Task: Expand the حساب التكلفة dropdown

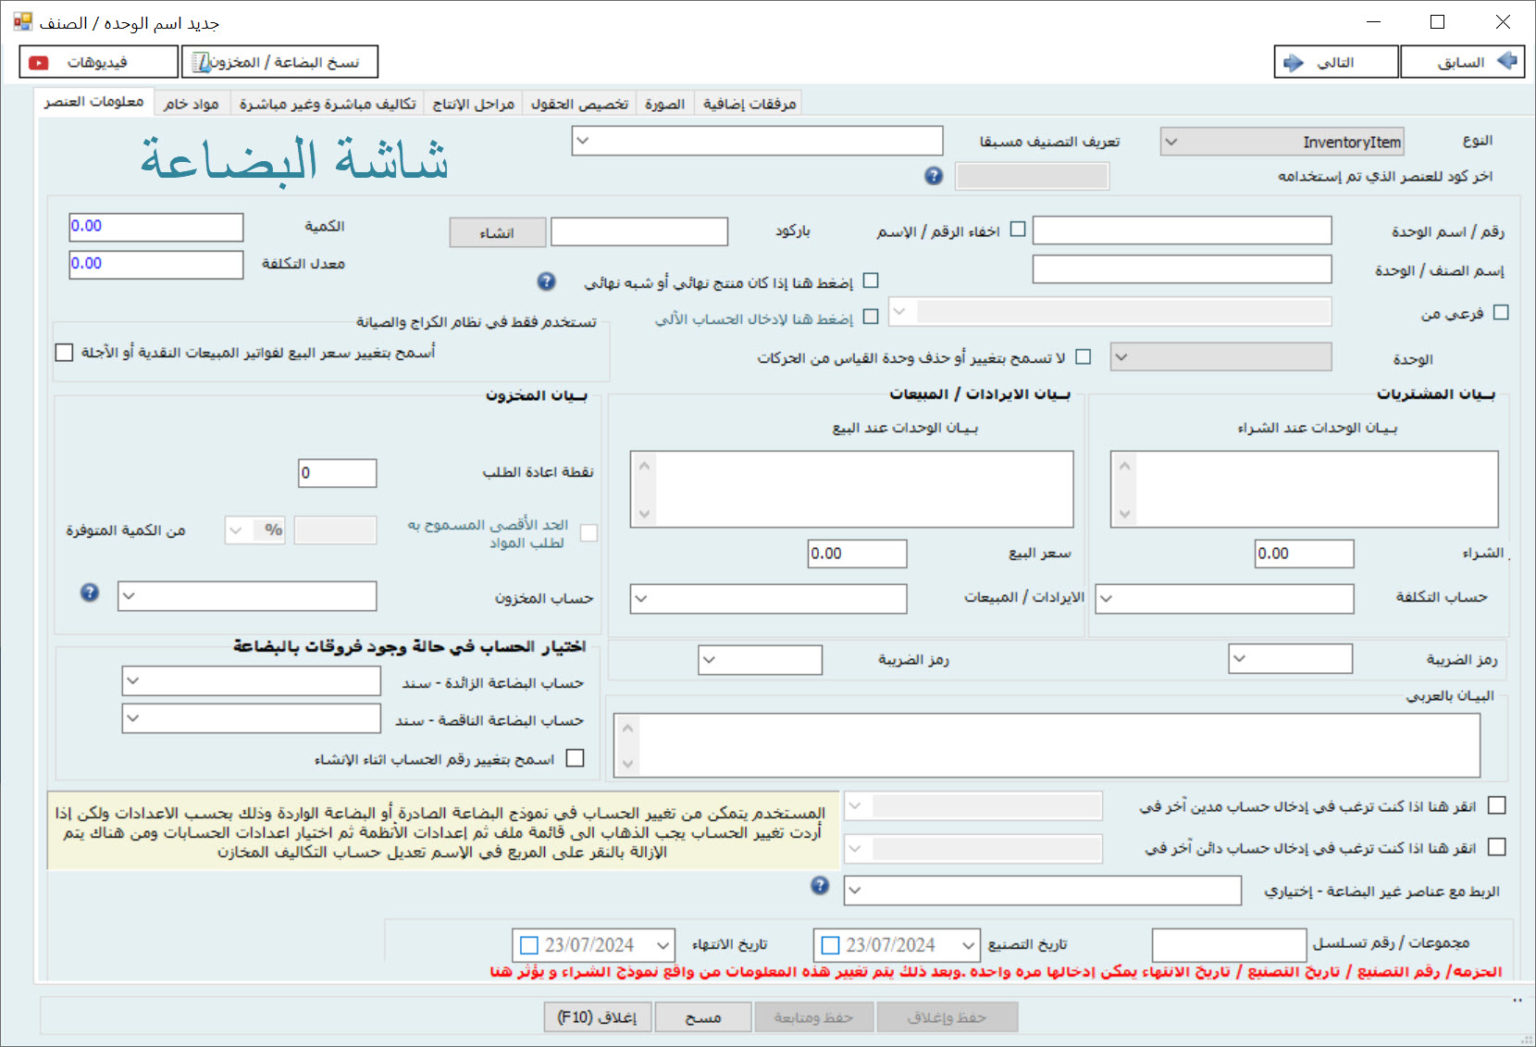Action: [1106, 599]
